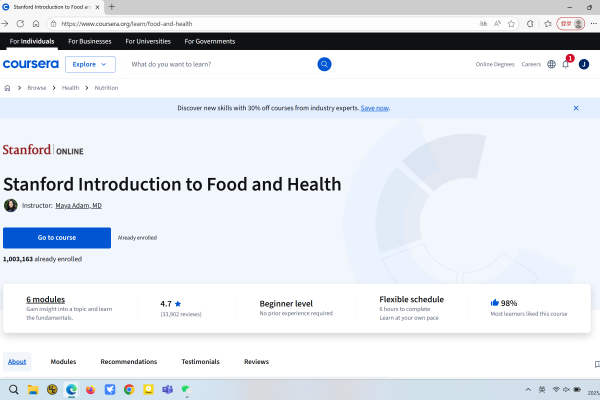Viewport: 600px width, 400px height.
Task: Click Save now link in banner
Action: coord(375,108)
